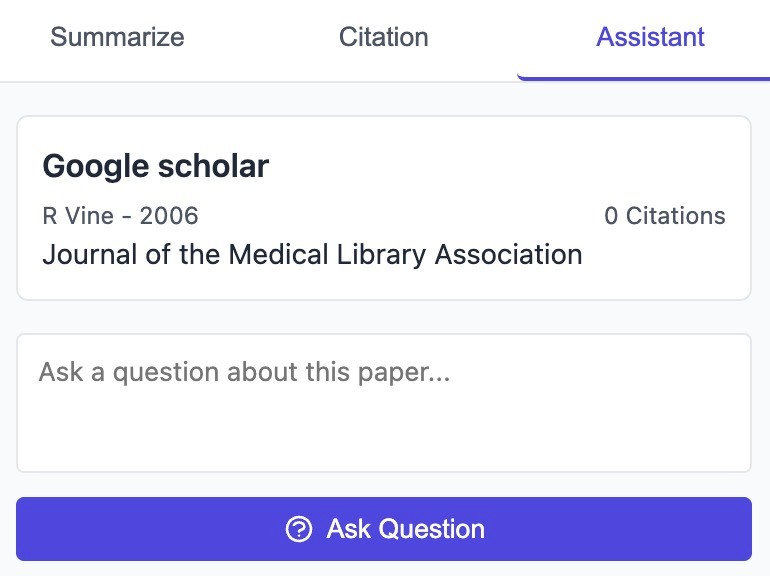Show citation formats via Citation tab

(383, 38)
